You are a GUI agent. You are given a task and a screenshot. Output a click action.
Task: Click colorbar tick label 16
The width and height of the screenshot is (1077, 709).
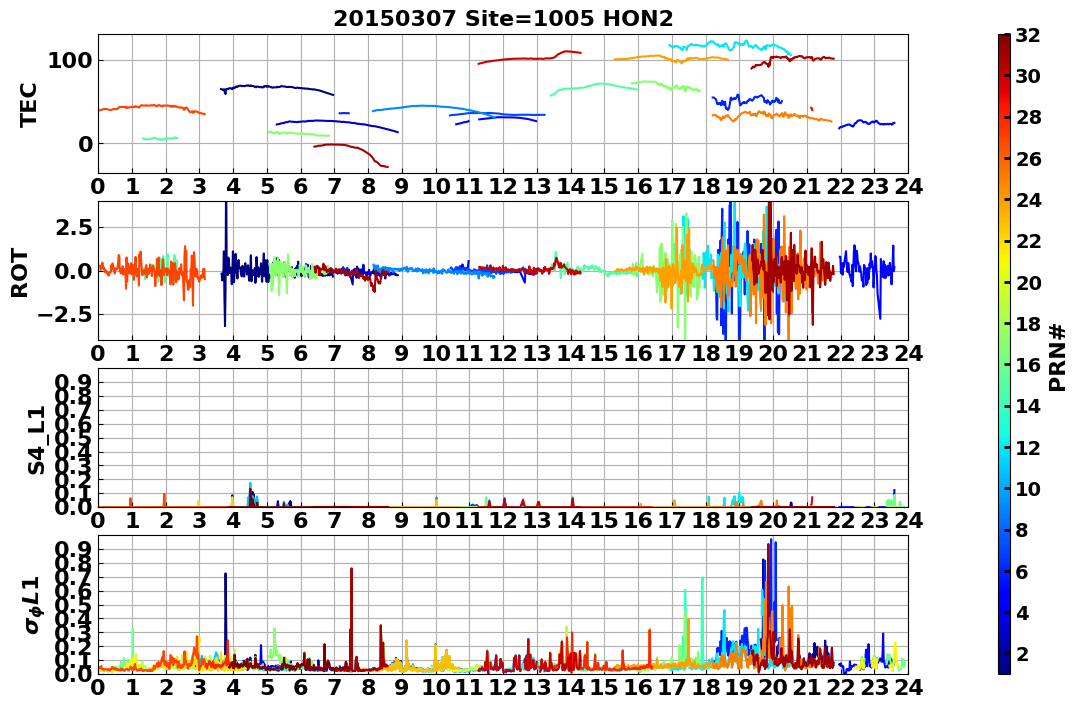[x=1028, y=365]
